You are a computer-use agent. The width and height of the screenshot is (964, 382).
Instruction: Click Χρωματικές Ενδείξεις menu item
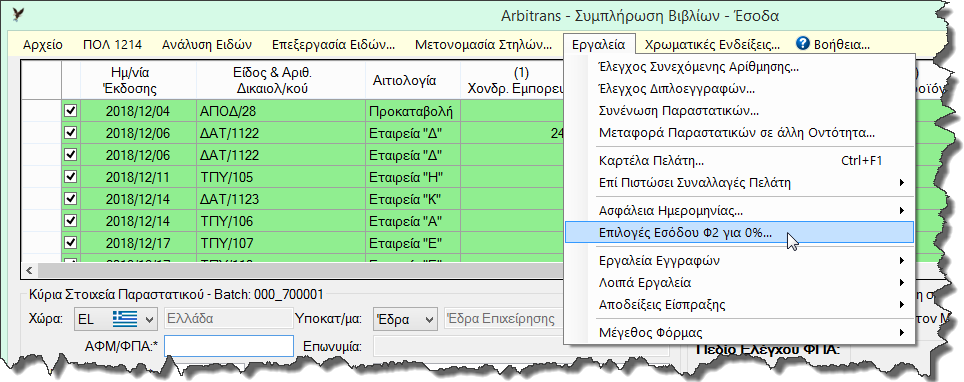(x=712, y=44)
